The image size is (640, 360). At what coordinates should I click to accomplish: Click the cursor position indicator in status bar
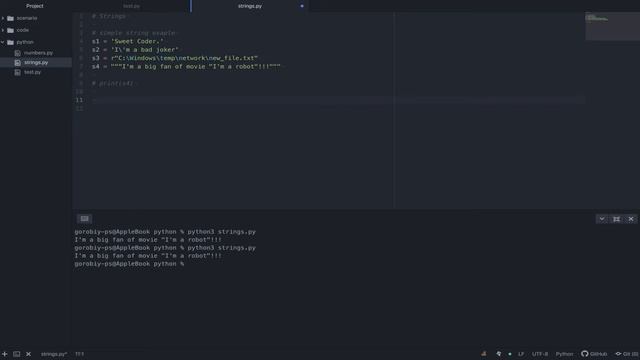(80, 354)
